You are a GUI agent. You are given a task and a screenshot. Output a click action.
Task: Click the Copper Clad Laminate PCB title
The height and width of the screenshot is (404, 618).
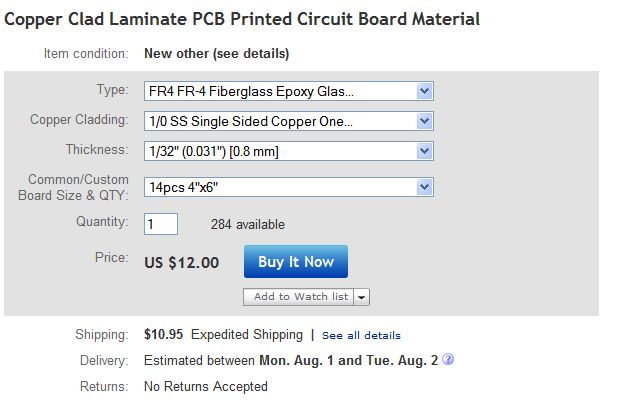tap(242, 19)
